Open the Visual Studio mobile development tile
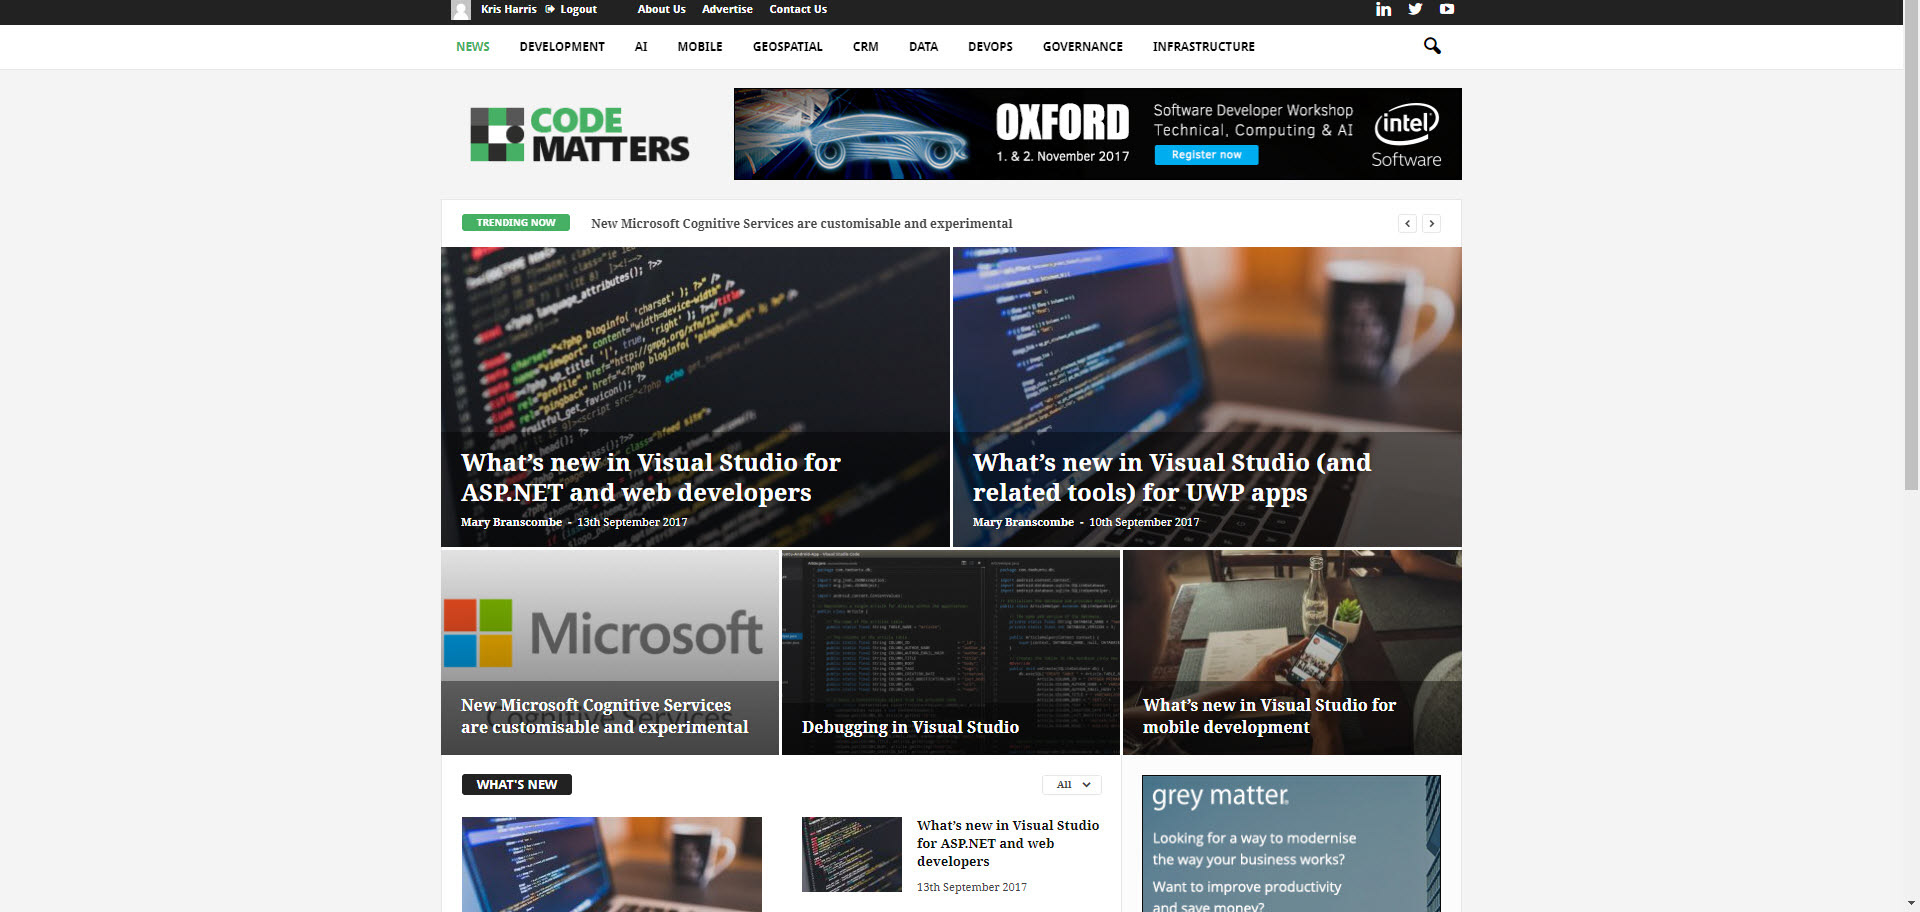 [1292, 652]
